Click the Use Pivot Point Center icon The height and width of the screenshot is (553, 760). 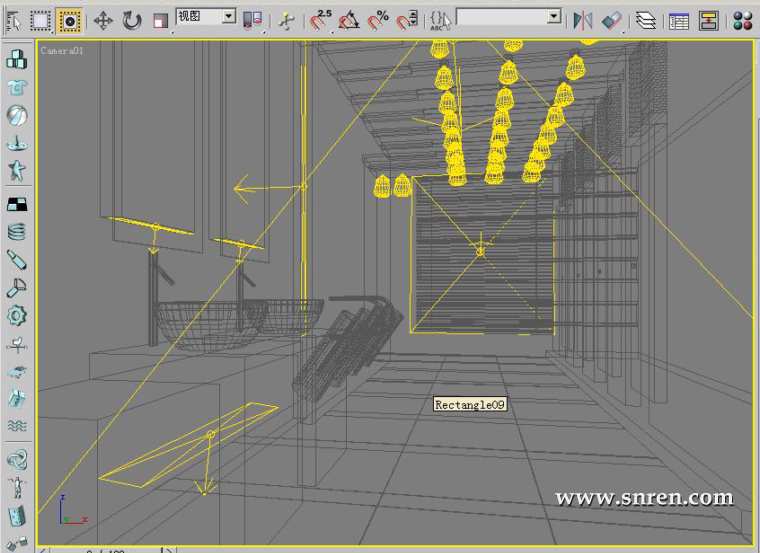click(x=252, y=21)
